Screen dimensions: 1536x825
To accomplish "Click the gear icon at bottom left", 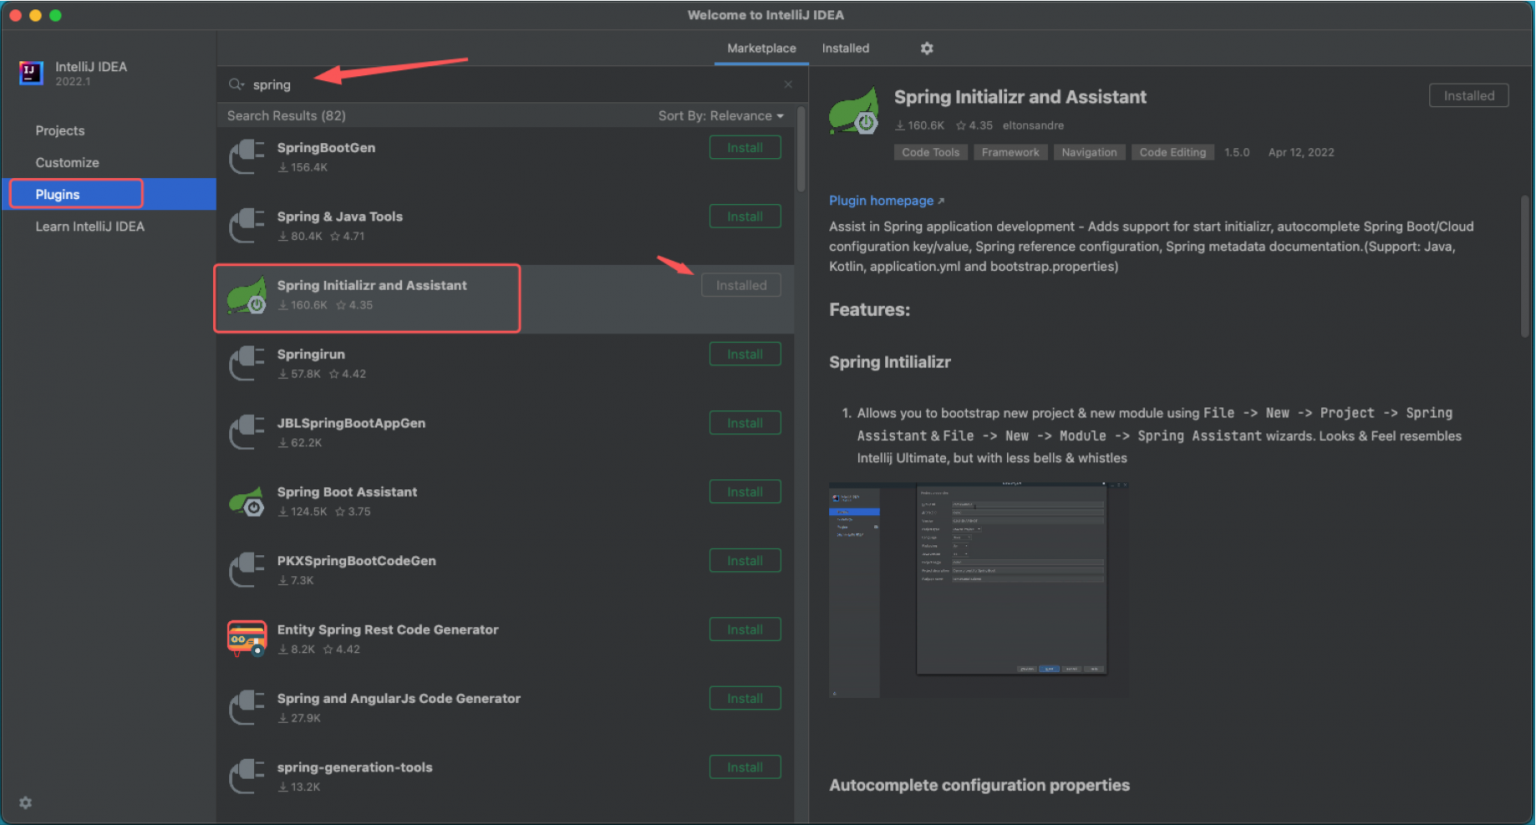I will pyautogui.click(x=25, y=802).
